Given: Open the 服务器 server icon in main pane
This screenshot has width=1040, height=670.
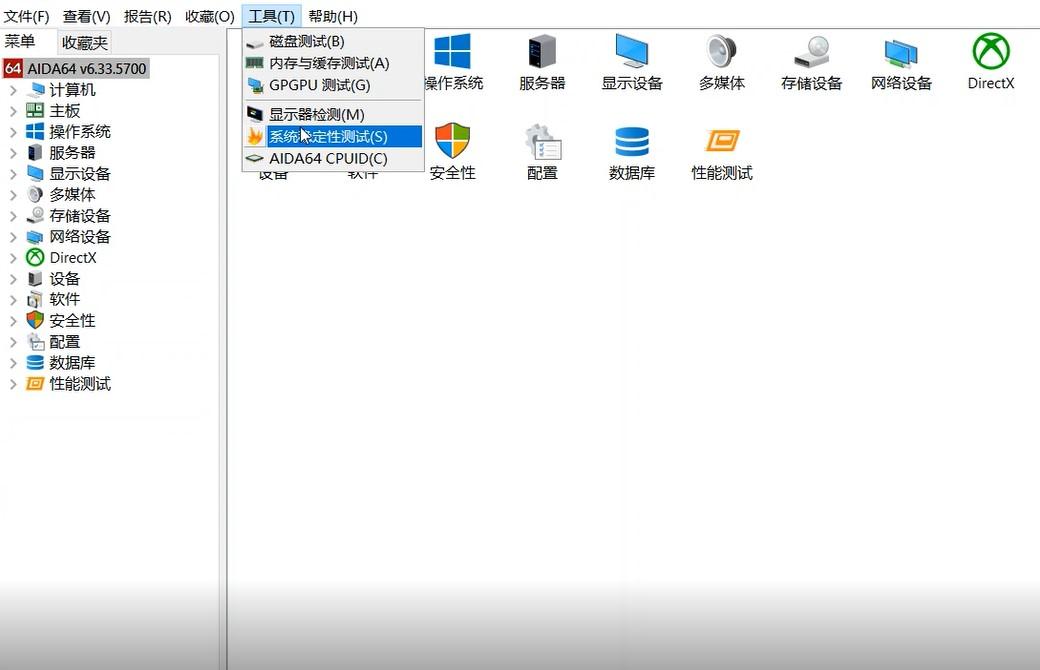Looking at the screenshot, I should pyautogui.click(x=543, y=51).
